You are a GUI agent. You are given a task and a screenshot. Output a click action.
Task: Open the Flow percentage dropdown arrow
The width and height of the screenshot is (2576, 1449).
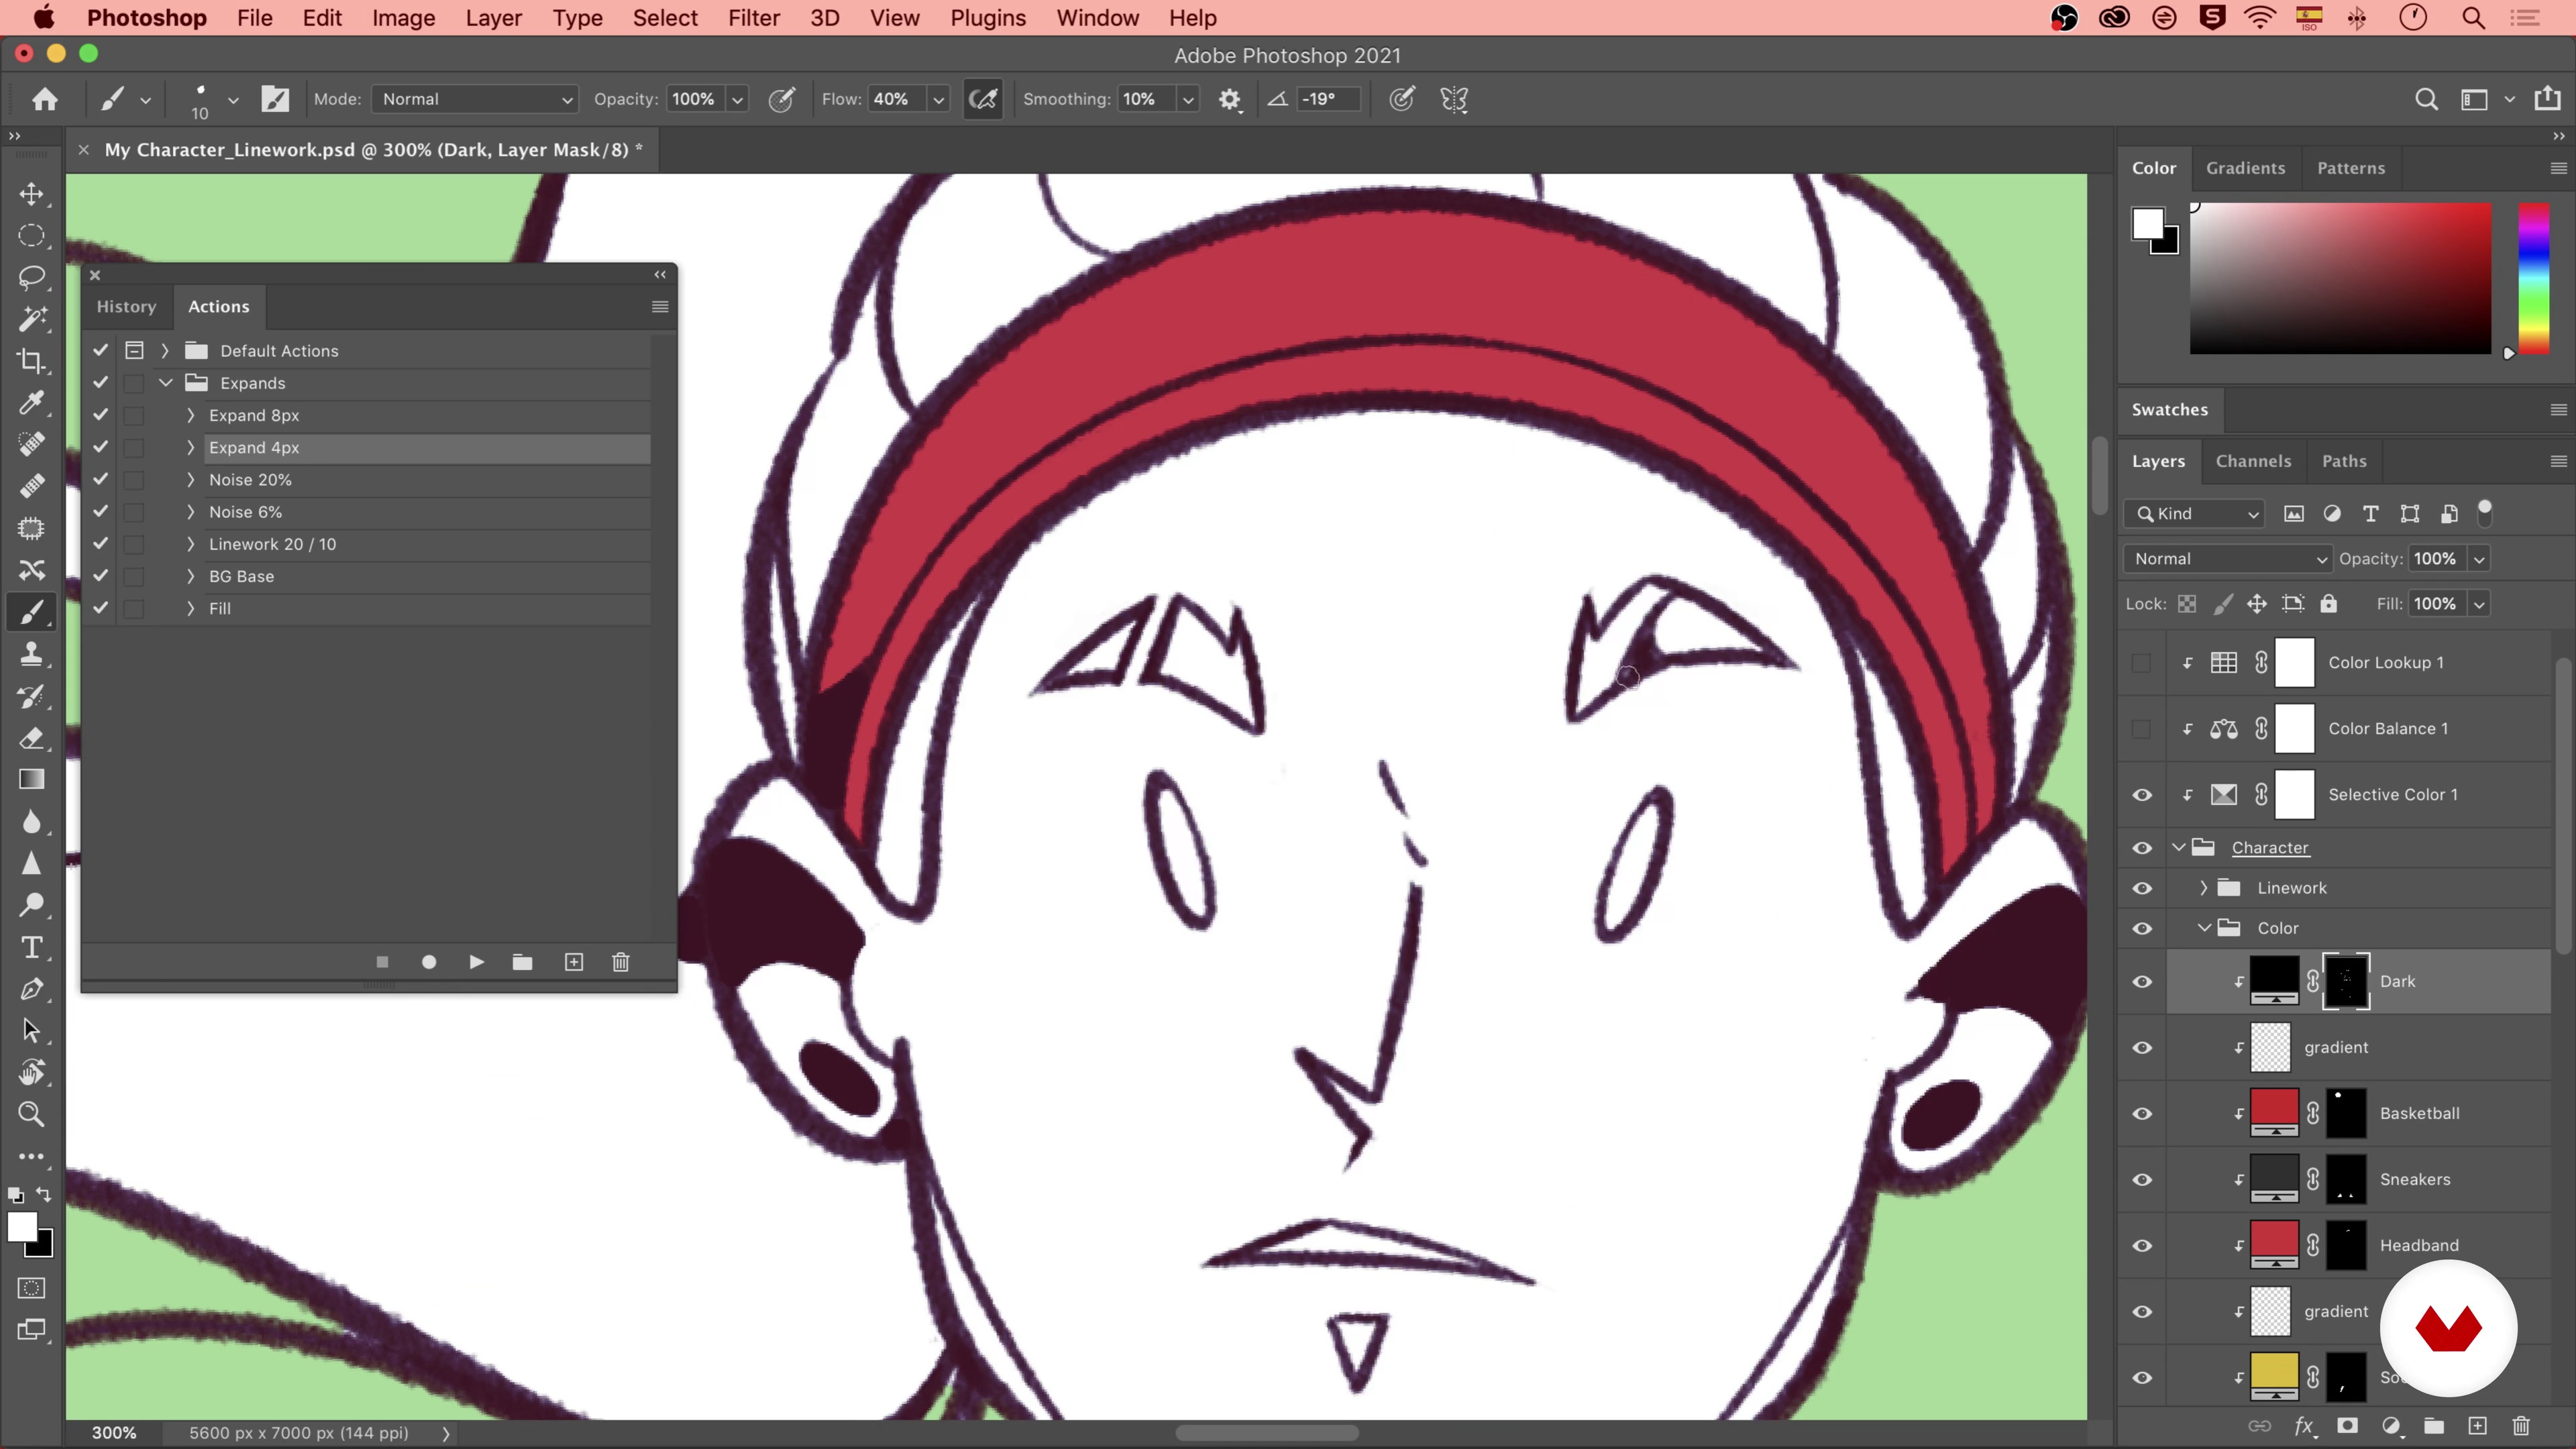coord(938,99)
